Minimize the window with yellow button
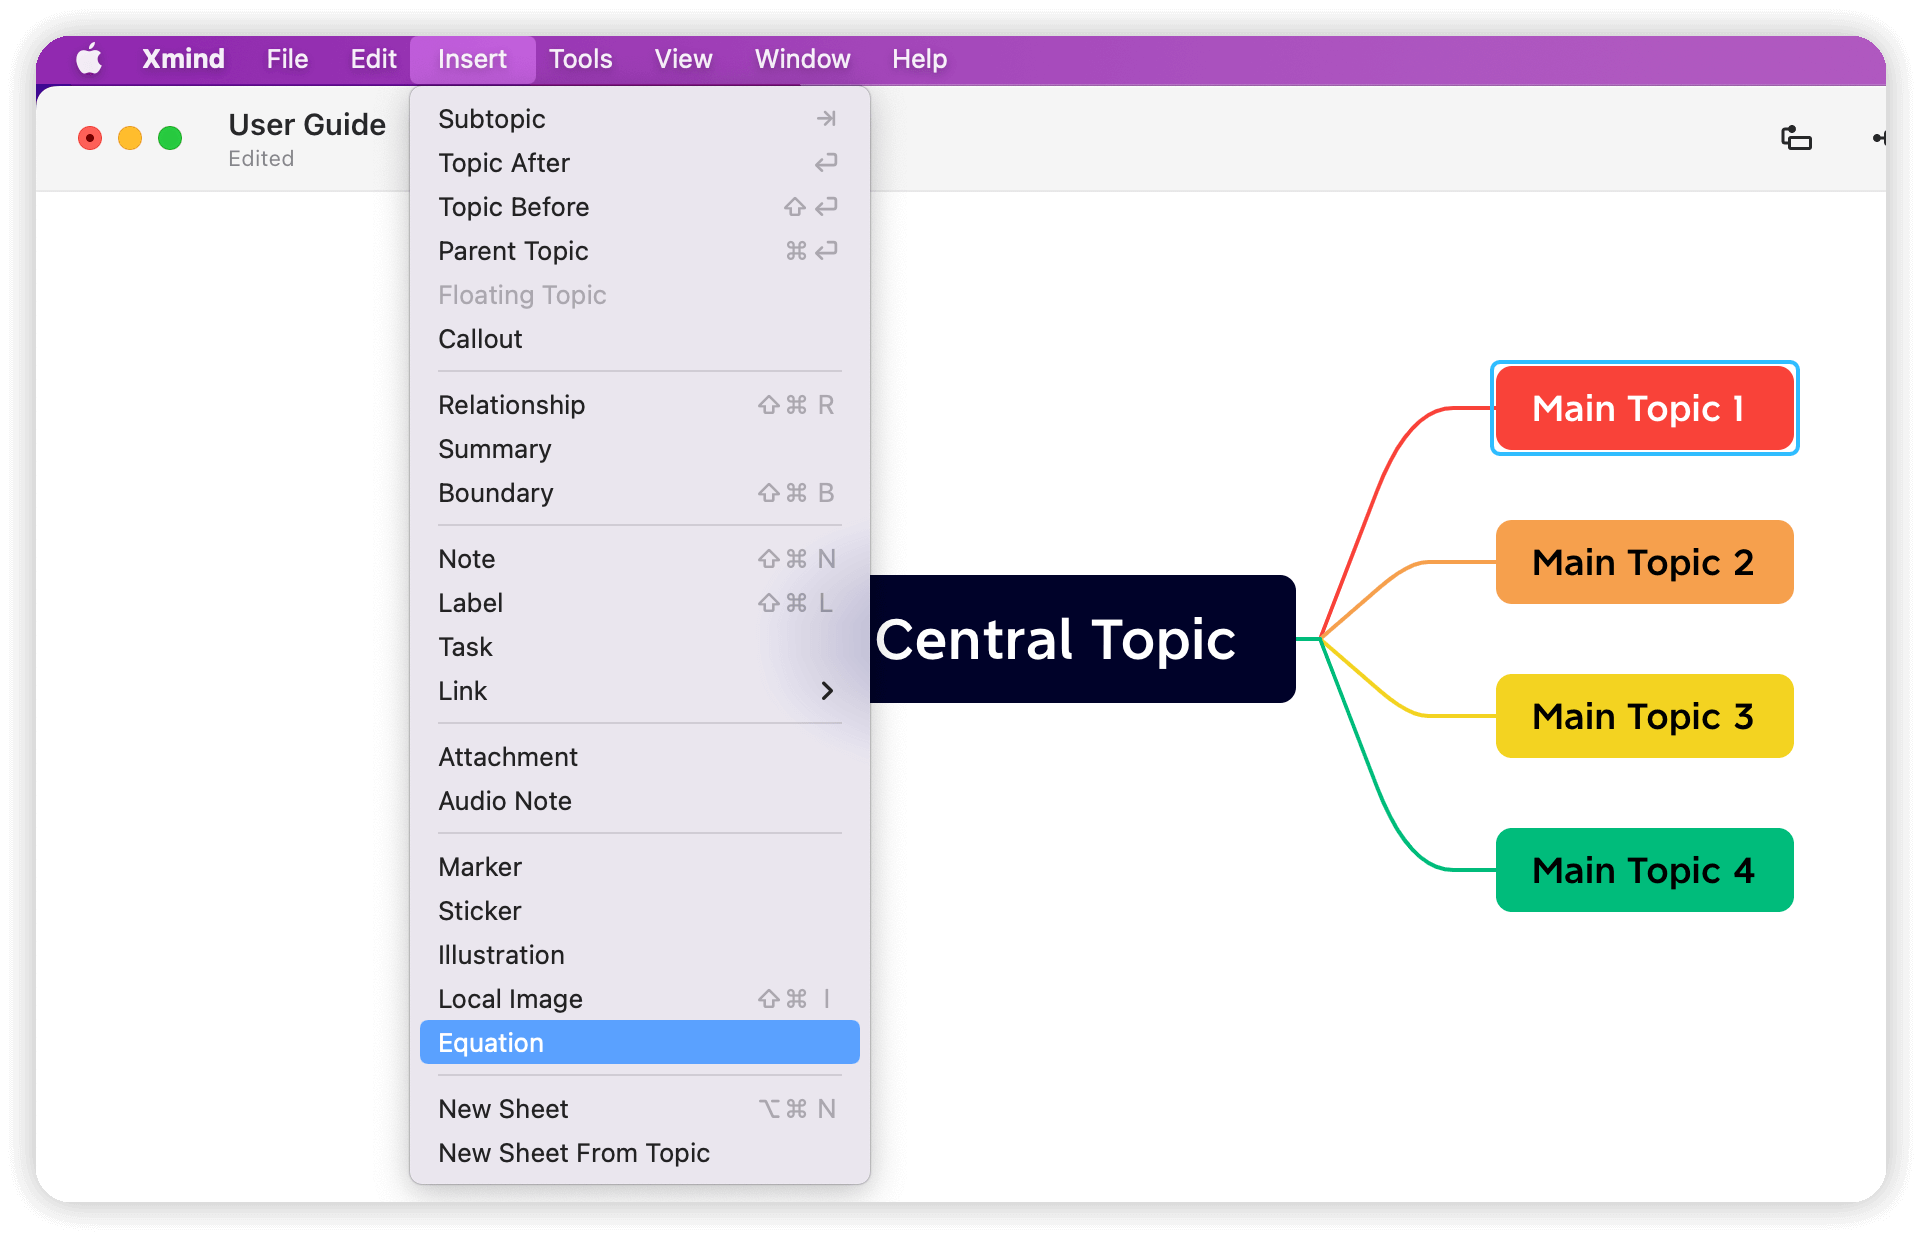The image size is (1922, 1238). click(130, 138)
